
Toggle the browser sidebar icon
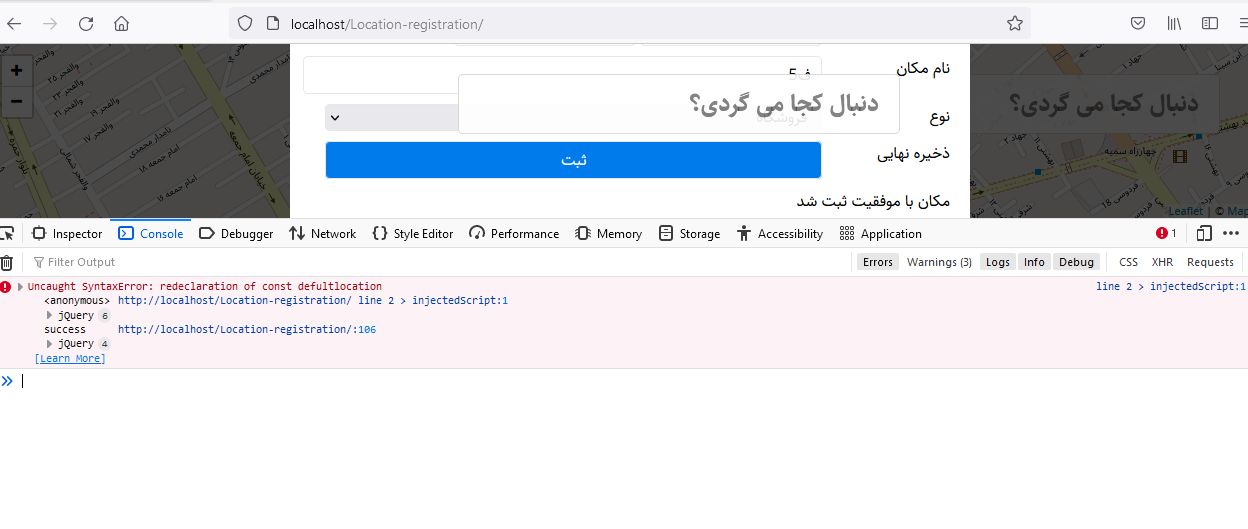1210,23
